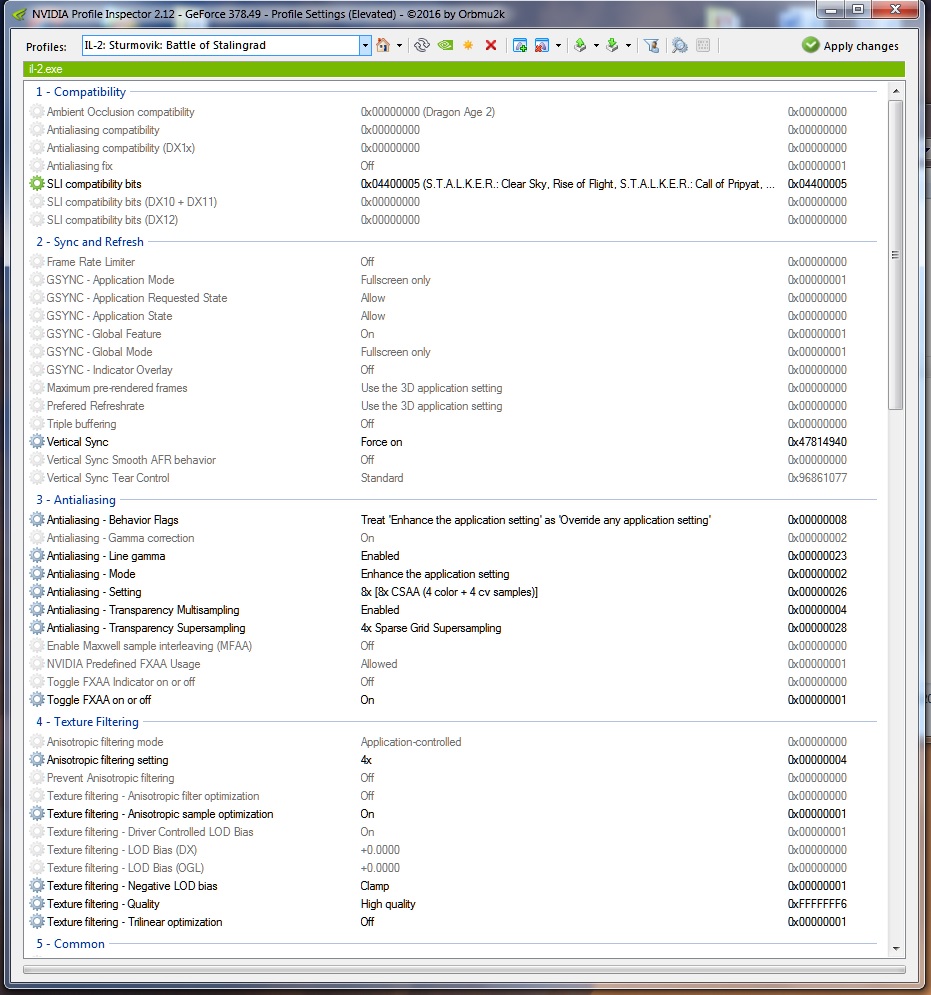The height and width of the screenshot is (995, 931).
Task: Apply changes to the profile
Action: click(x=850, y=46)
